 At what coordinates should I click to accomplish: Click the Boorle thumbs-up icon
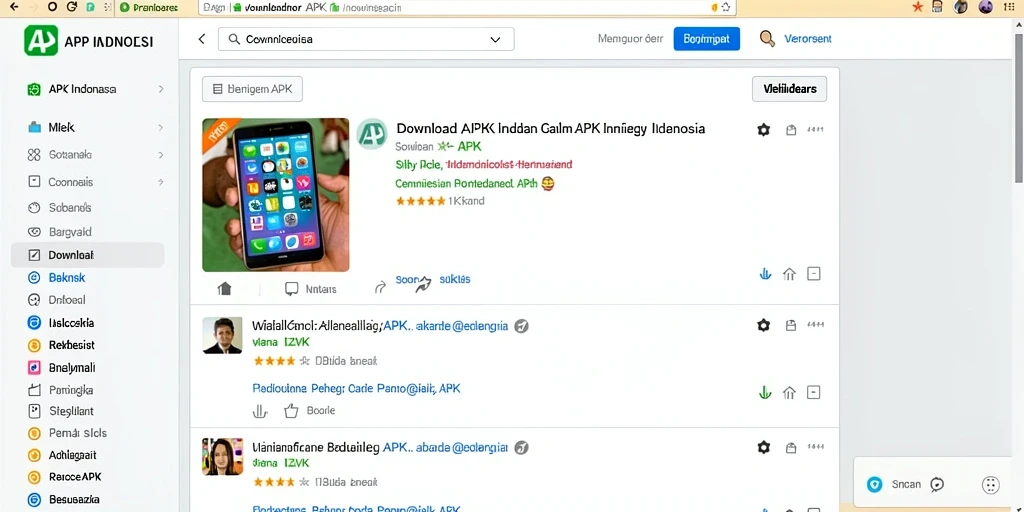(291, 411)
